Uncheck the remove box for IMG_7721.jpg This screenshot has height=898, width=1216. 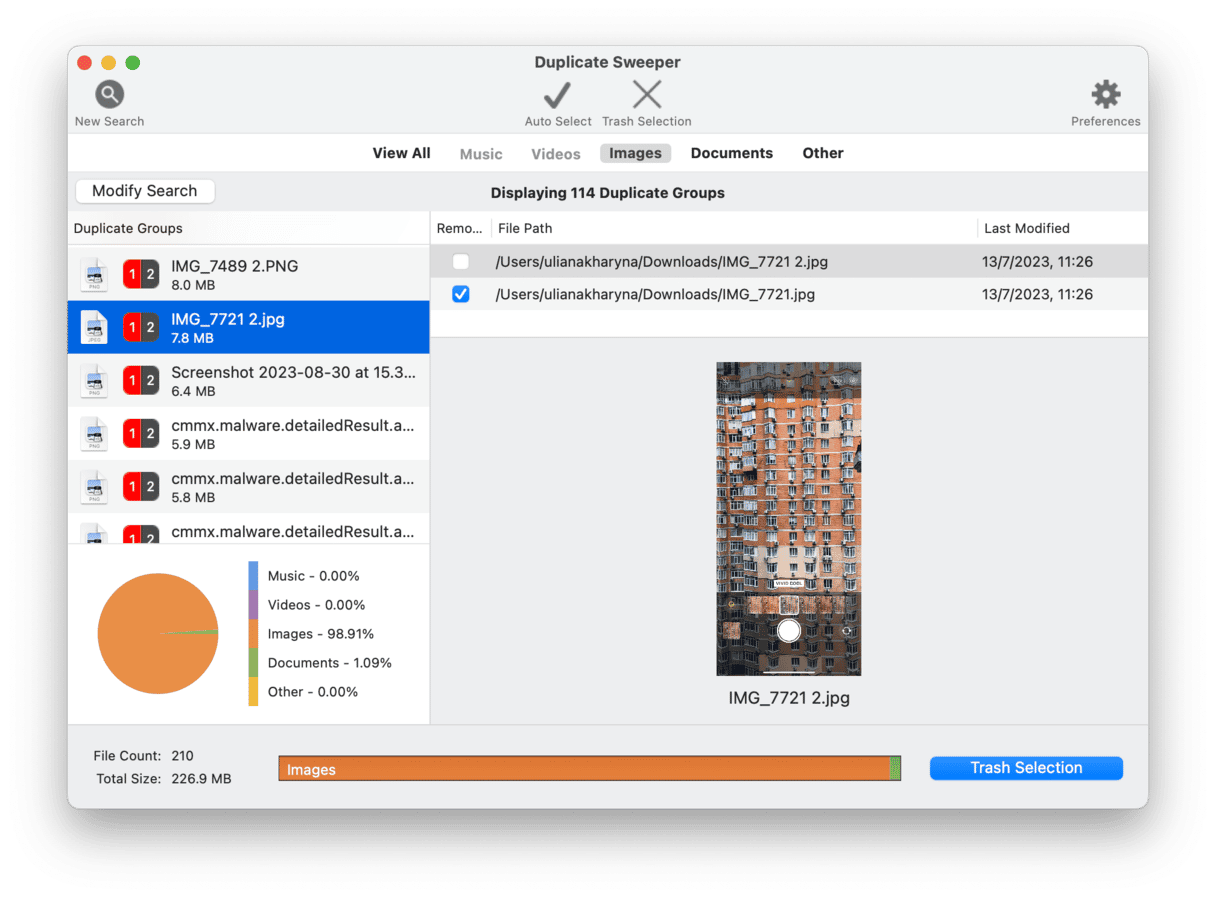click(x=460, y=294)
